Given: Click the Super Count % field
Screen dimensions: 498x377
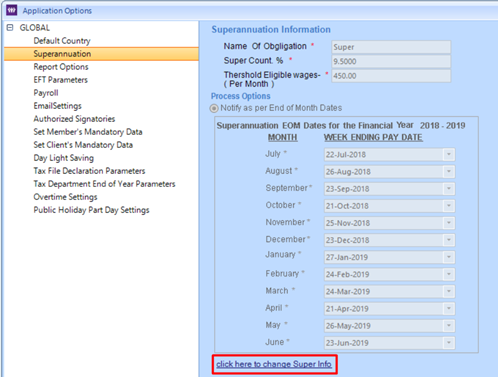Looking at the screenshot, I should tap(391, 61).
